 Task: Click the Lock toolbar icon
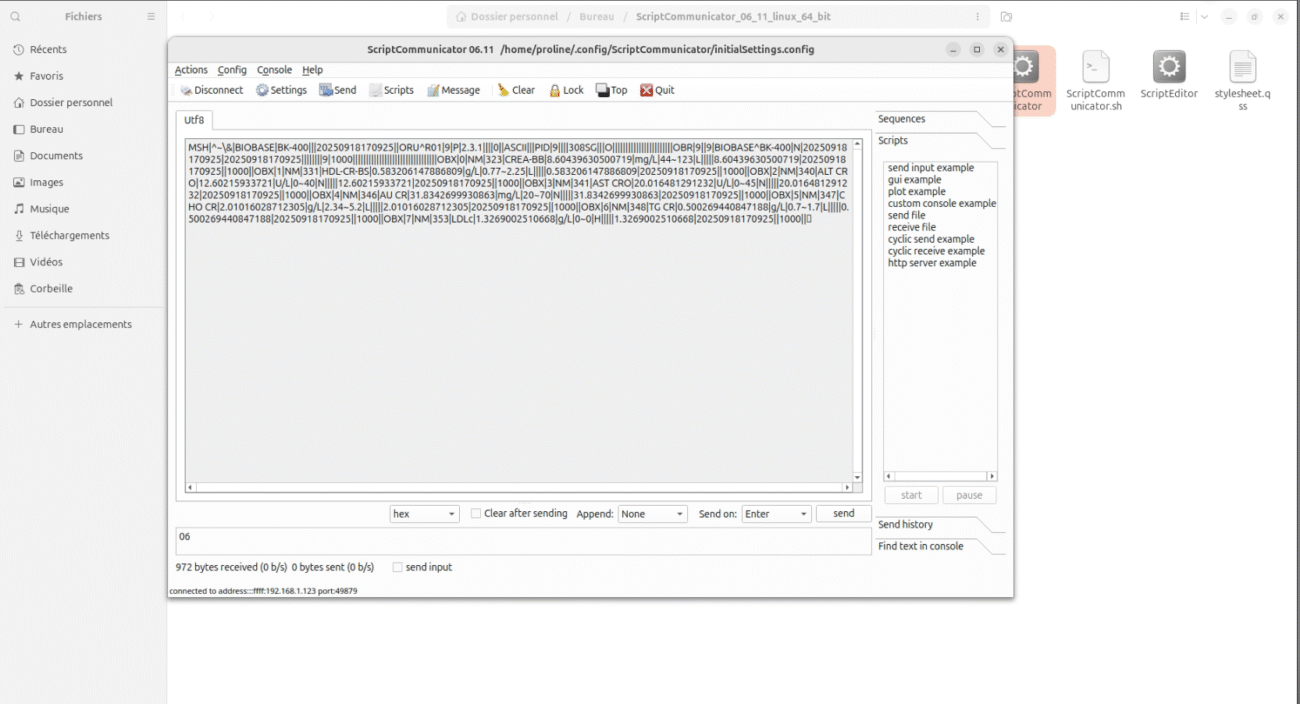(566, 90)
